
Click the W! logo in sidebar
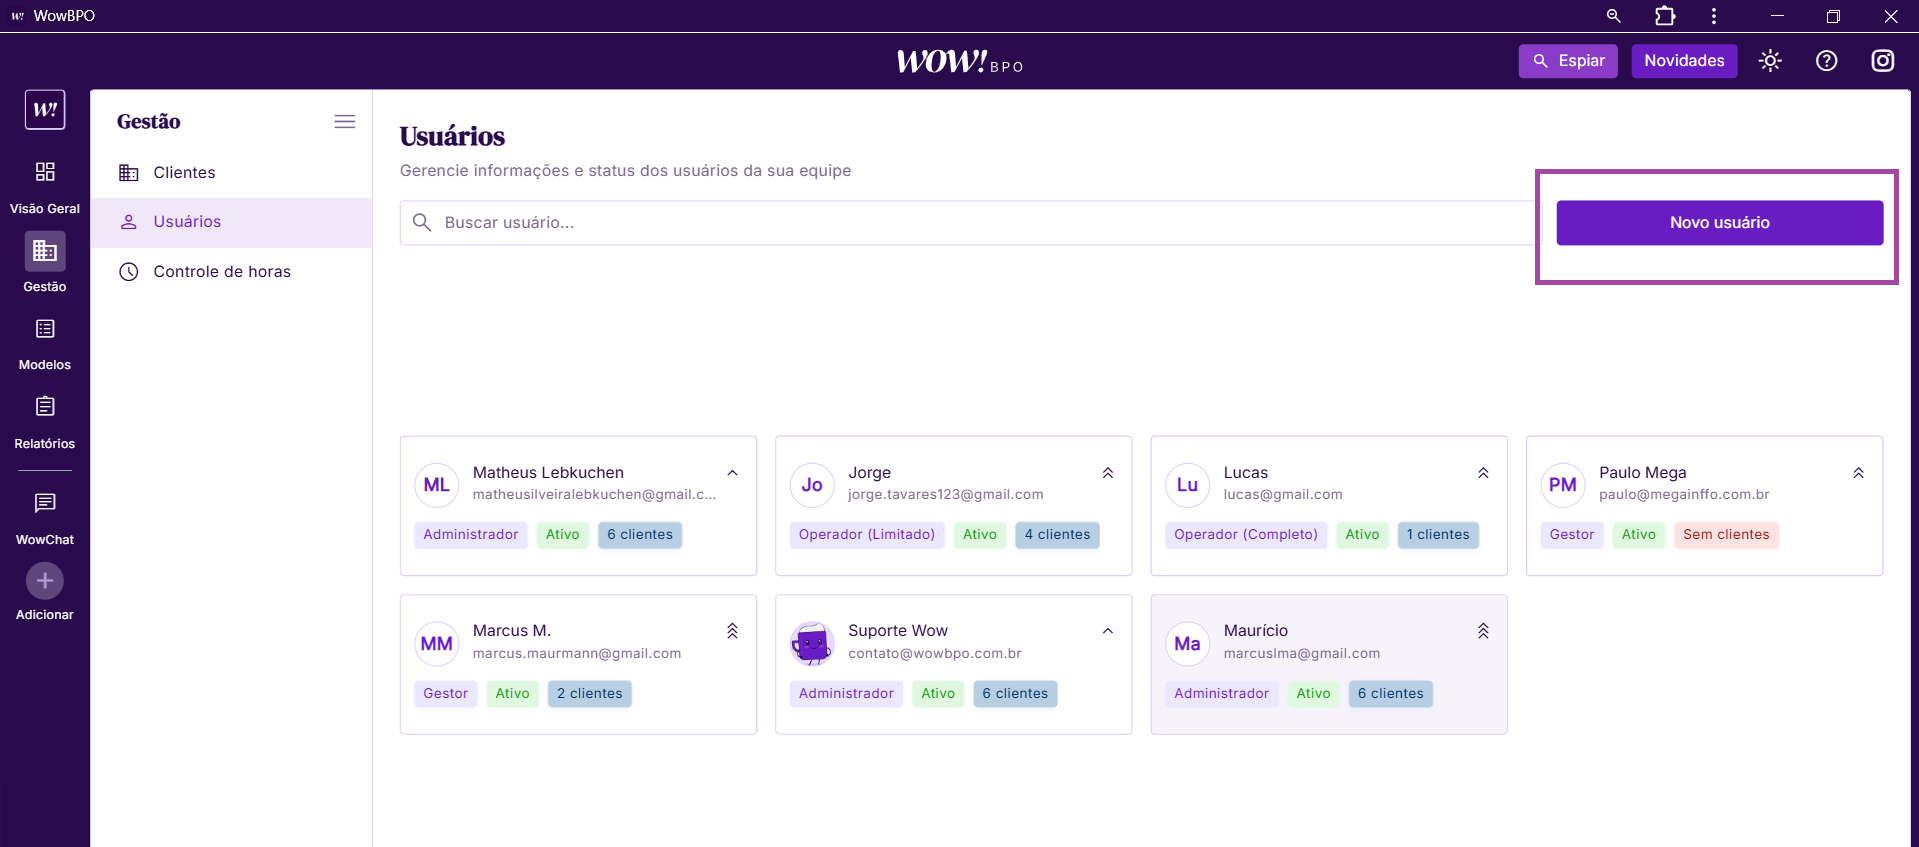[45, 110]
